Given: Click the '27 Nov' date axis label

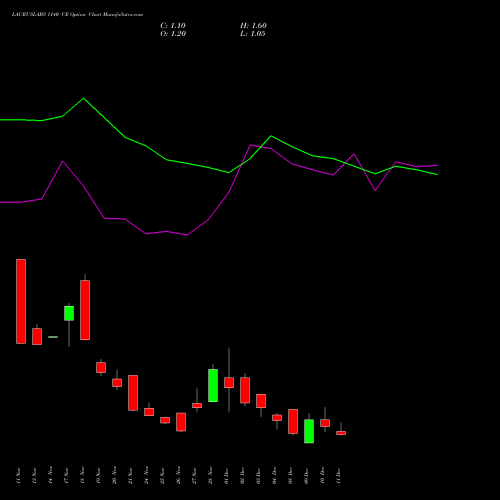Looking at the screenshot, I should point(194,476).
